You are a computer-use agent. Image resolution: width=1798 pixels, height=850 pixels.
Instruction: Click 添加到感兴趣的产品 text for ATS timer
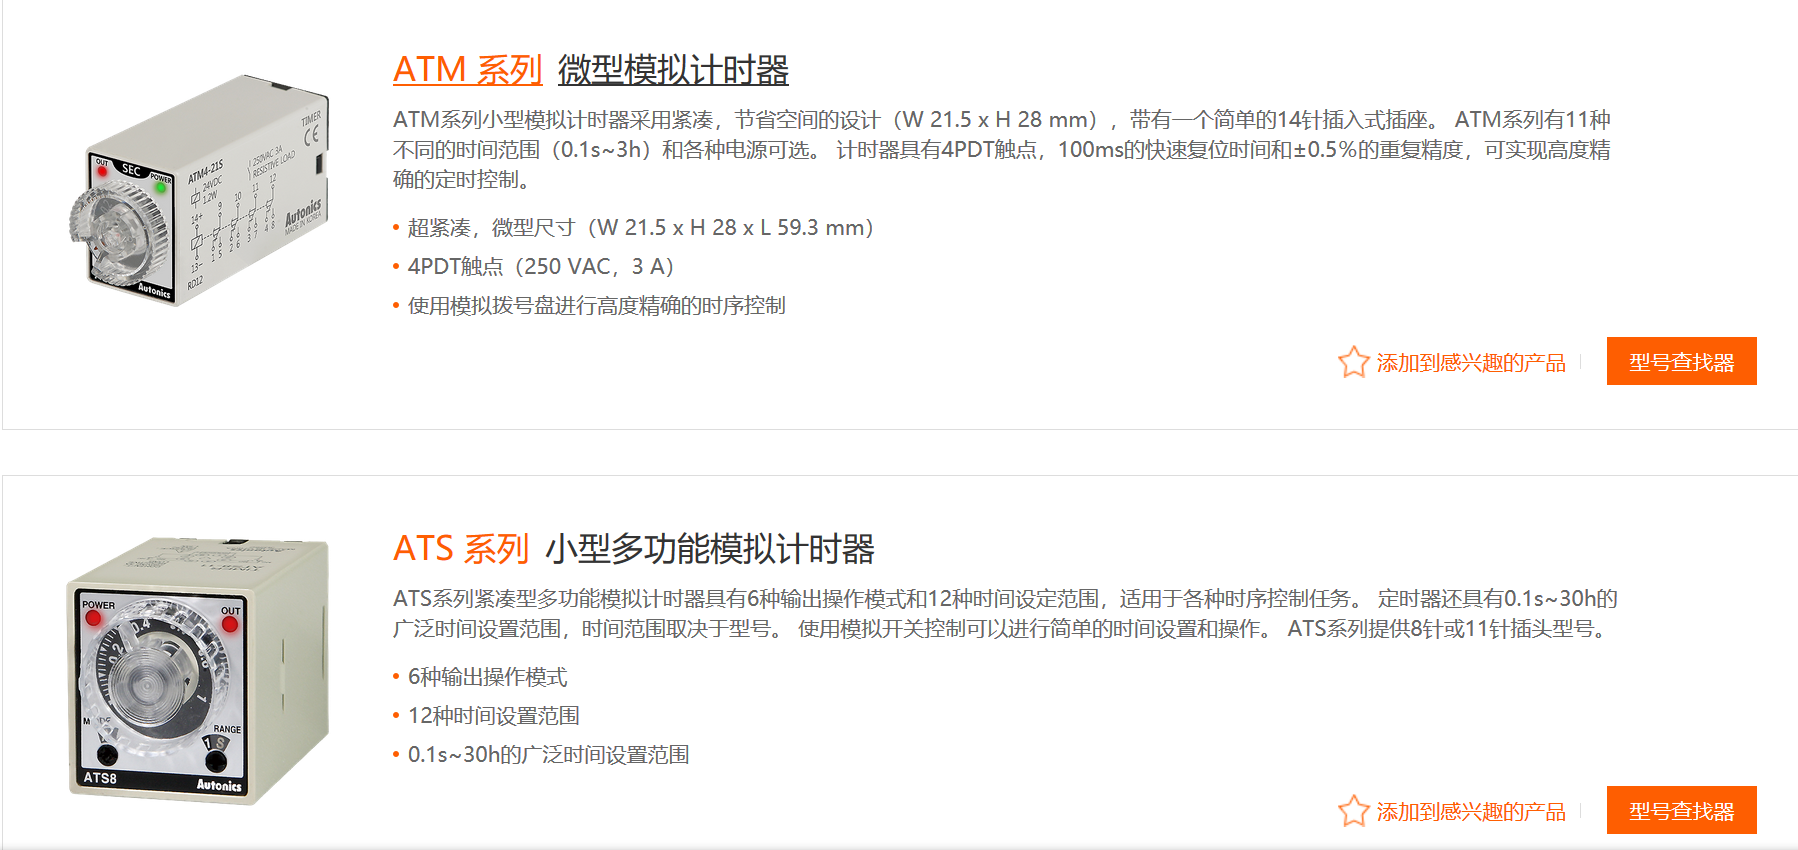coord(1470,812)
